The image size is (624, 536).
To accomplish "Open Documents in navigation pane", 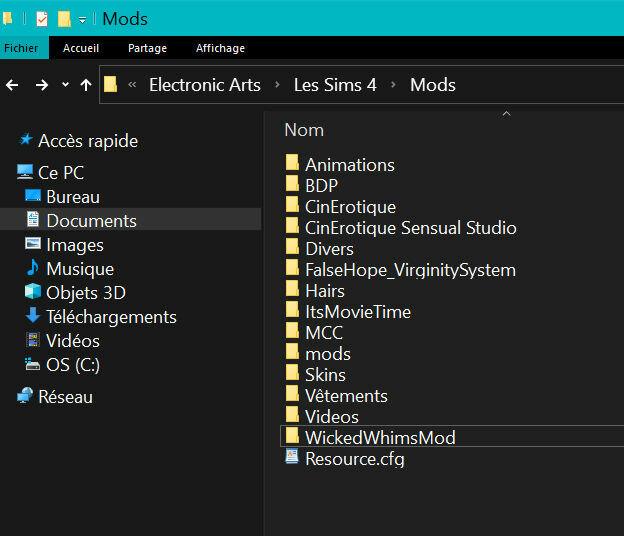I will pyautogui.click(x=91, y=221).
